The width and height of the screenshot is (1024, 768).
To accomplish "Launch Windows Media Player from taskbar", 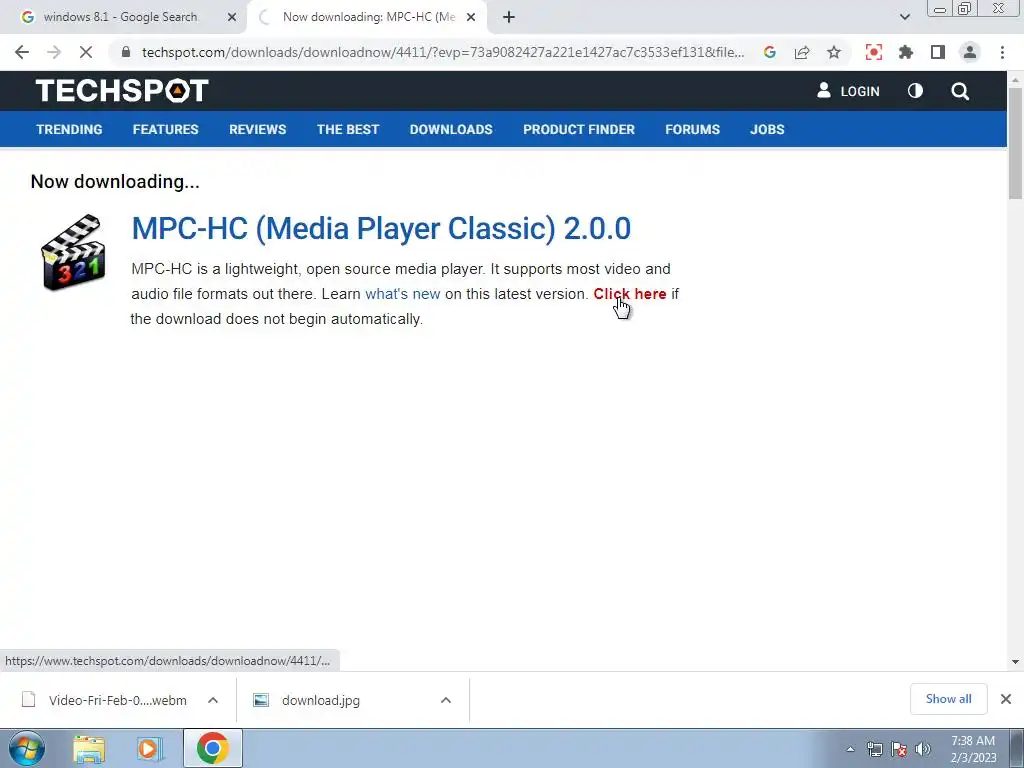I will click(x=150, y=748).
